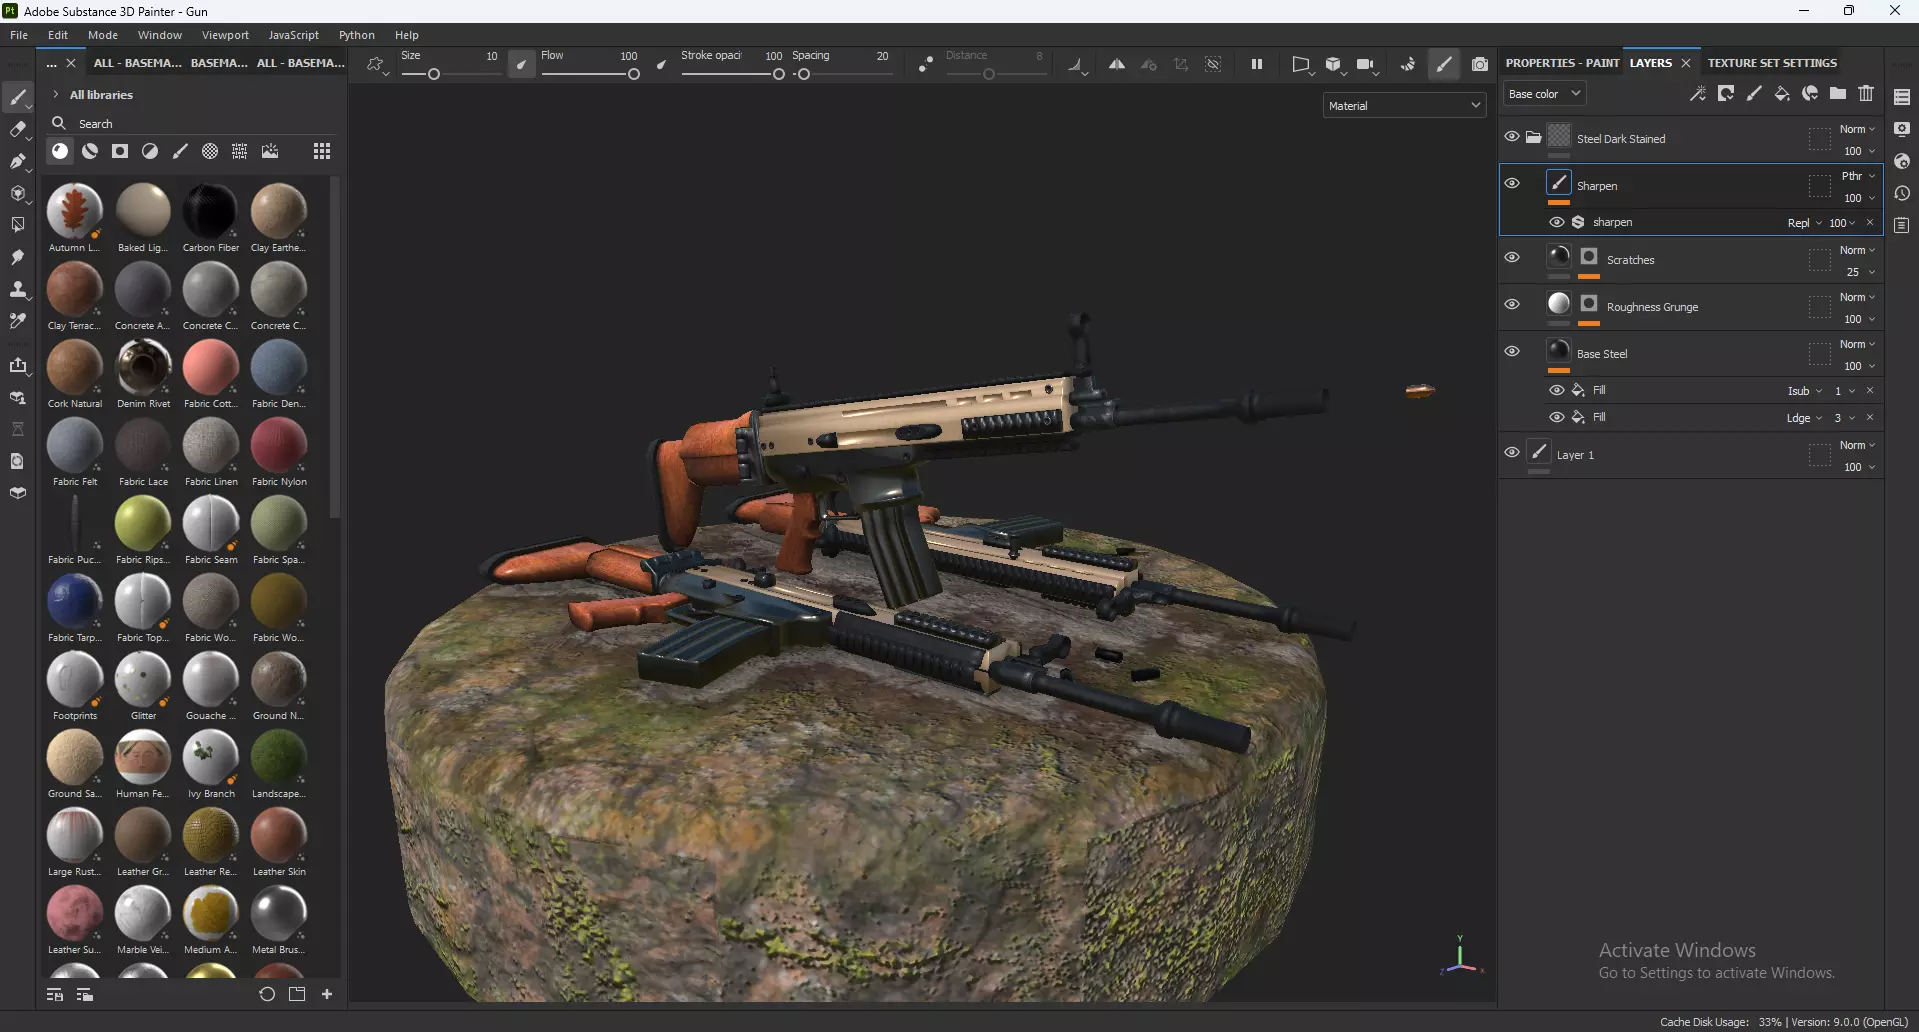Screen dimensions: 1919x1032
Task: Open the File menu
Action: click(19, 35)
